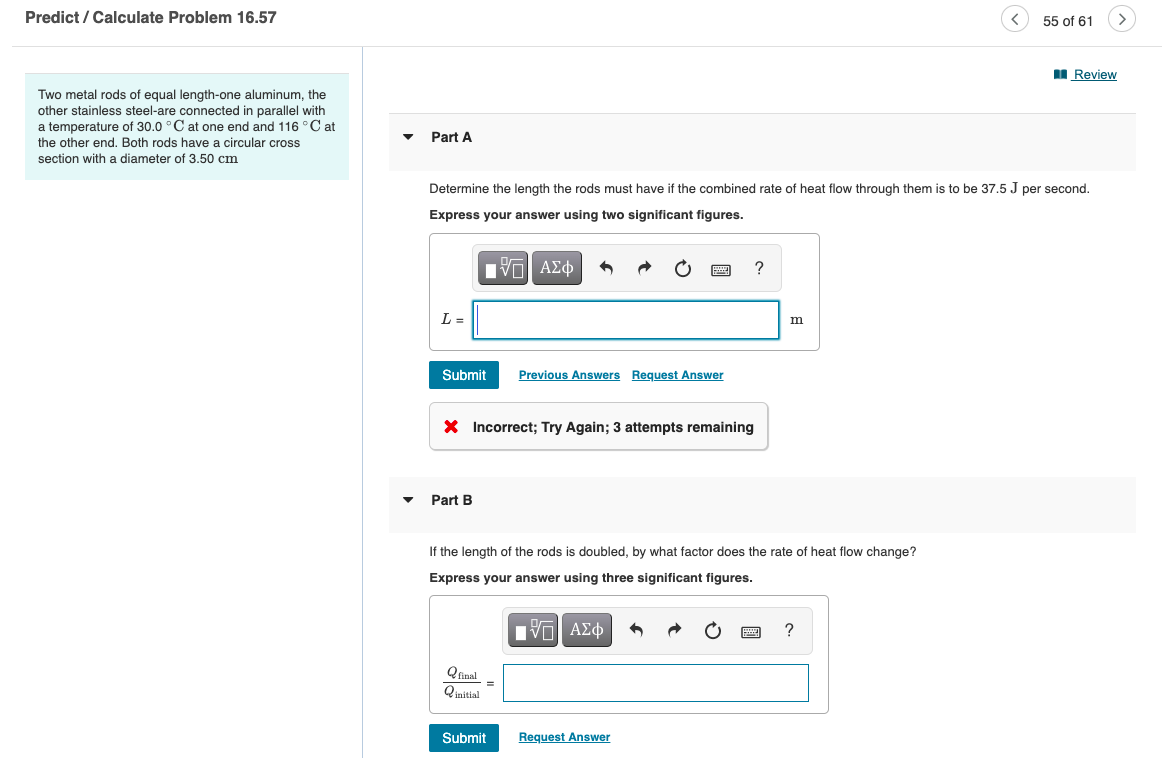Expand the equation template dropdown in Part B
Viewport: 1163px width, 758px height.
coord(532,629)
